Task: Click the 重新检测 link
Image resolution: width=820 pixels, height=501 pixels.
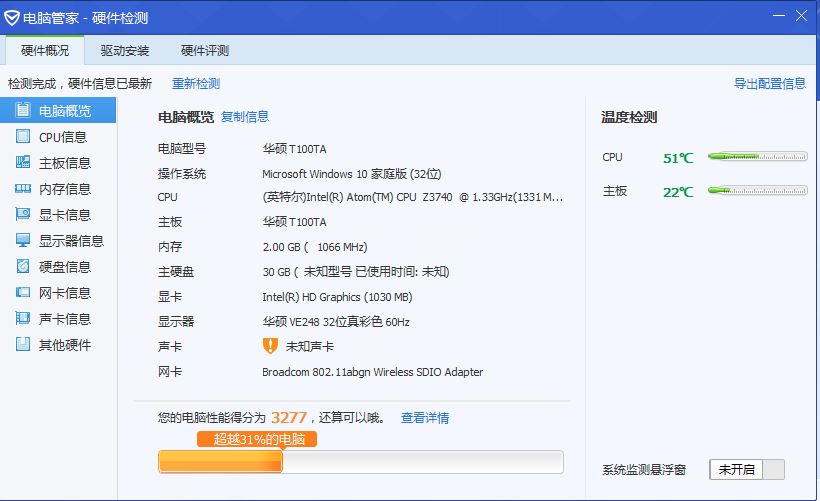Action: pyautogui.click(x=196, y=84)
